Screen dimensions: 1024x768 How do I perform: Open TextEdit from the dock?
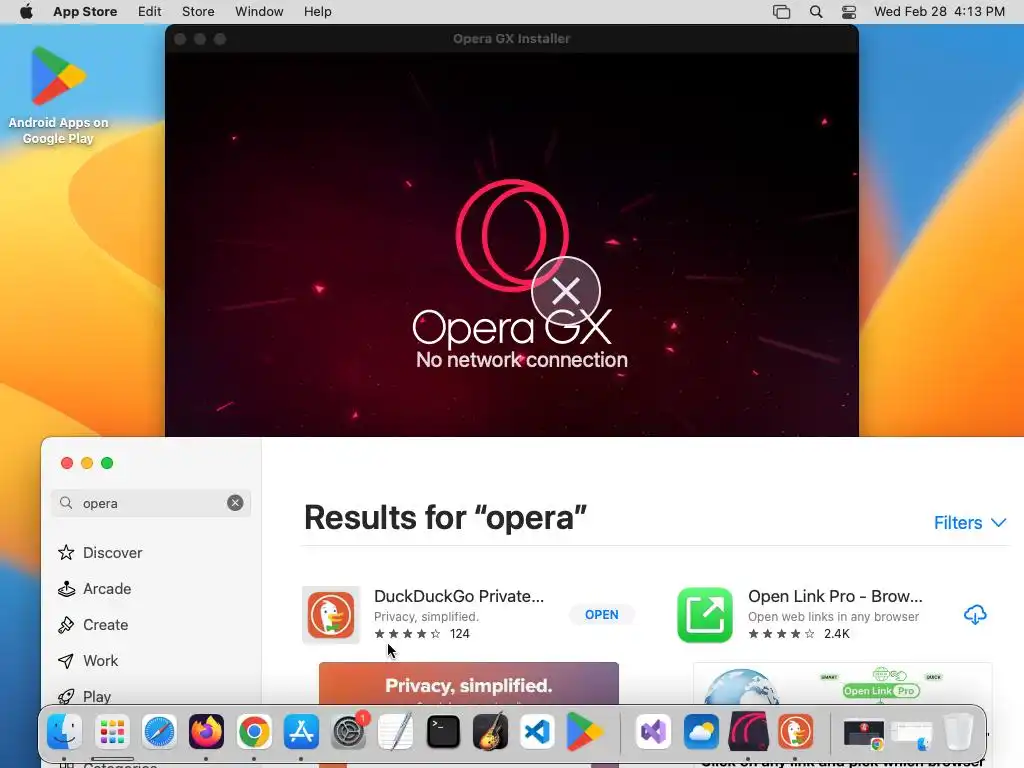point(396,732)
